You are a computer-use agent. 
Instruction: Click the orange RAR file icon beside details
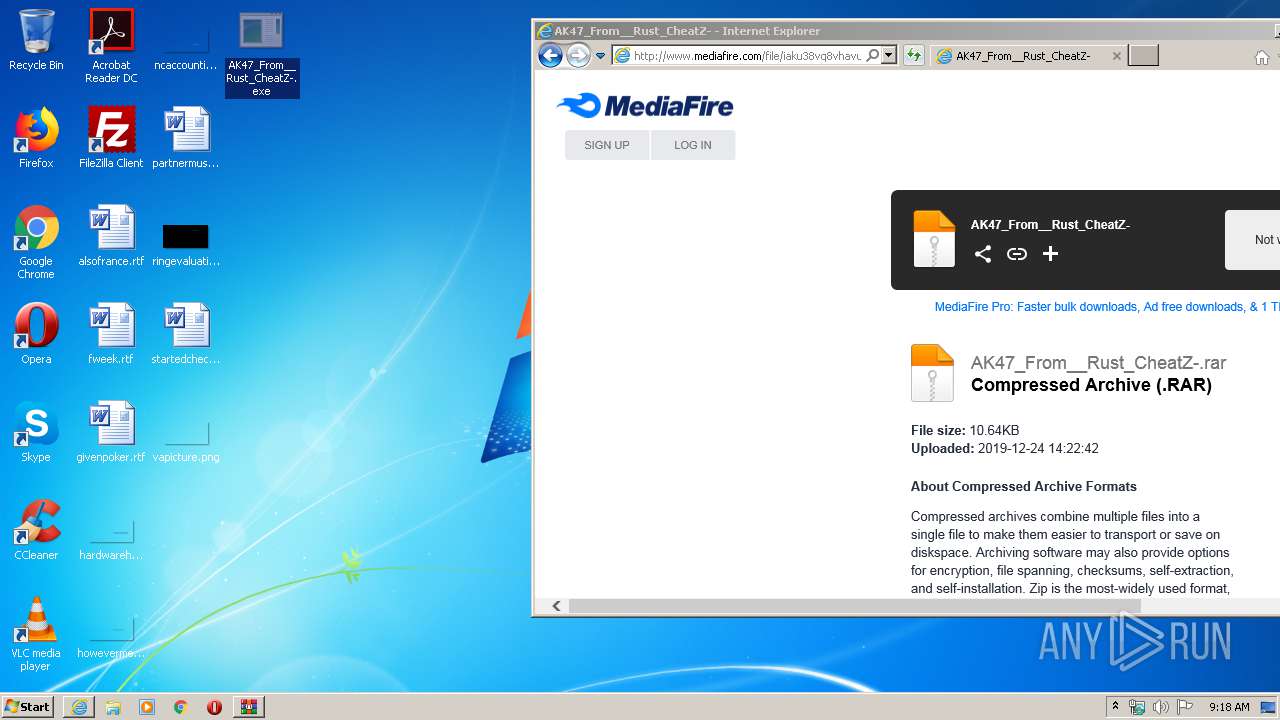932,373
